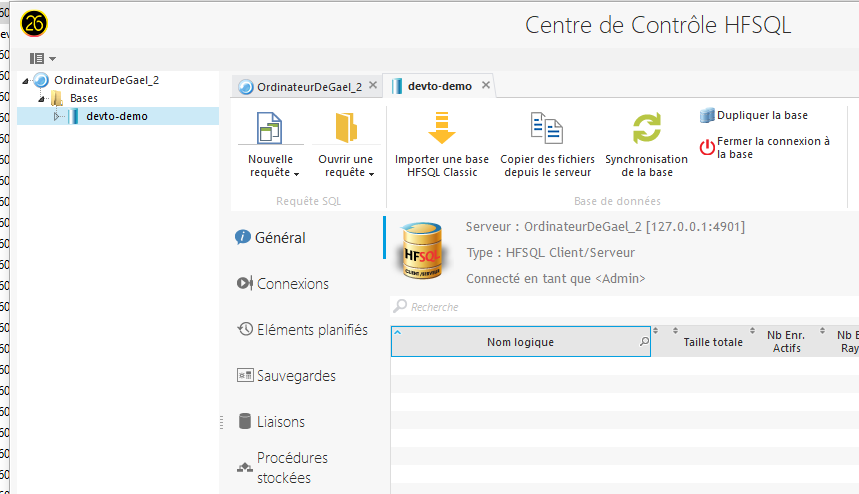Click Fermer la connexion à la base
859x494 pixels.
point(765,147)
